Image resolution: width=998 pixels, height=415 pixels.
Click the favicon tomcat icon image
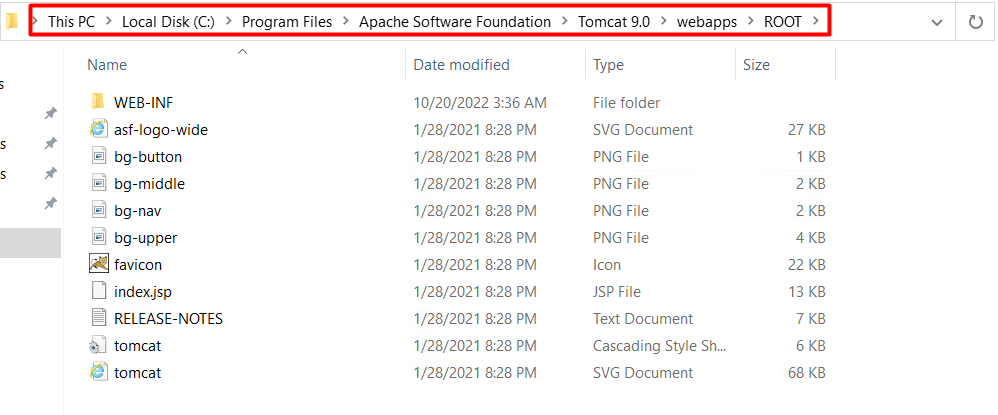pos(98,264)
